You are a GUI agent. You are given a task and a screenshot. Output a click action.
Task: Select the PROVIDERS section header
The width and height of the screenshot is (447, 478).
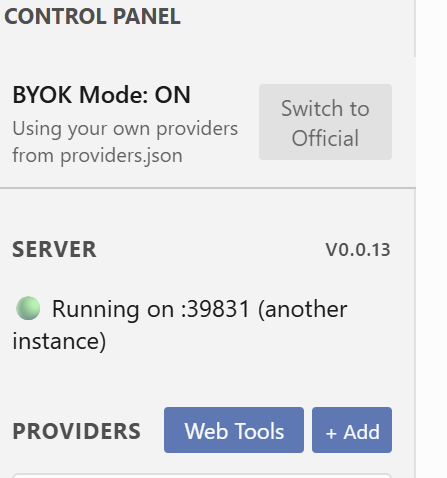(77, 431)
